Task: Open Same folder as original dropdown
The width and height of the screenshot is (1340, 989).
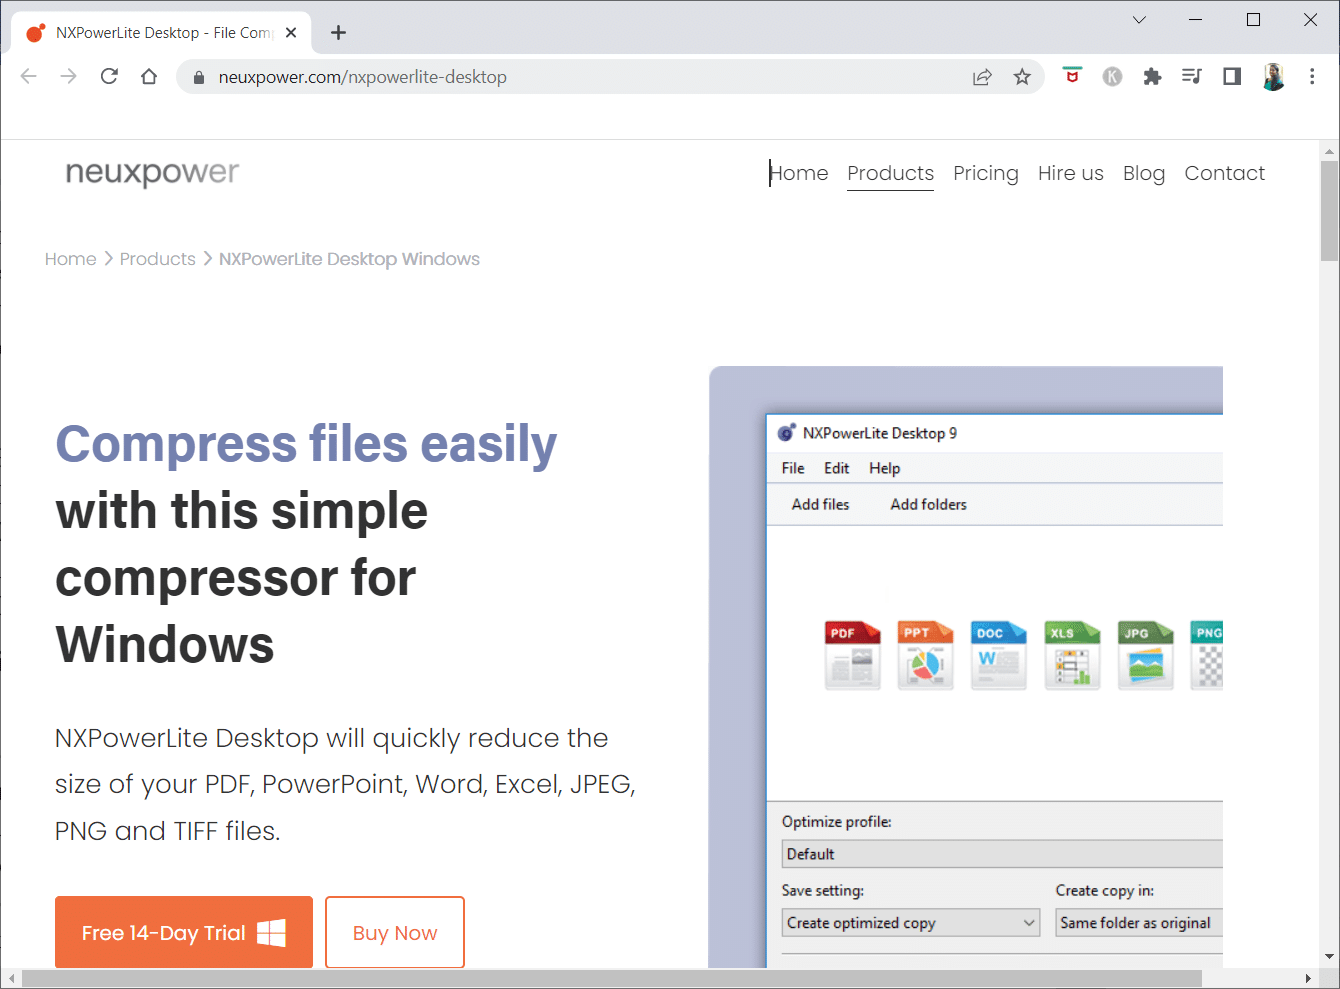Action: [x=1139, y=923]
